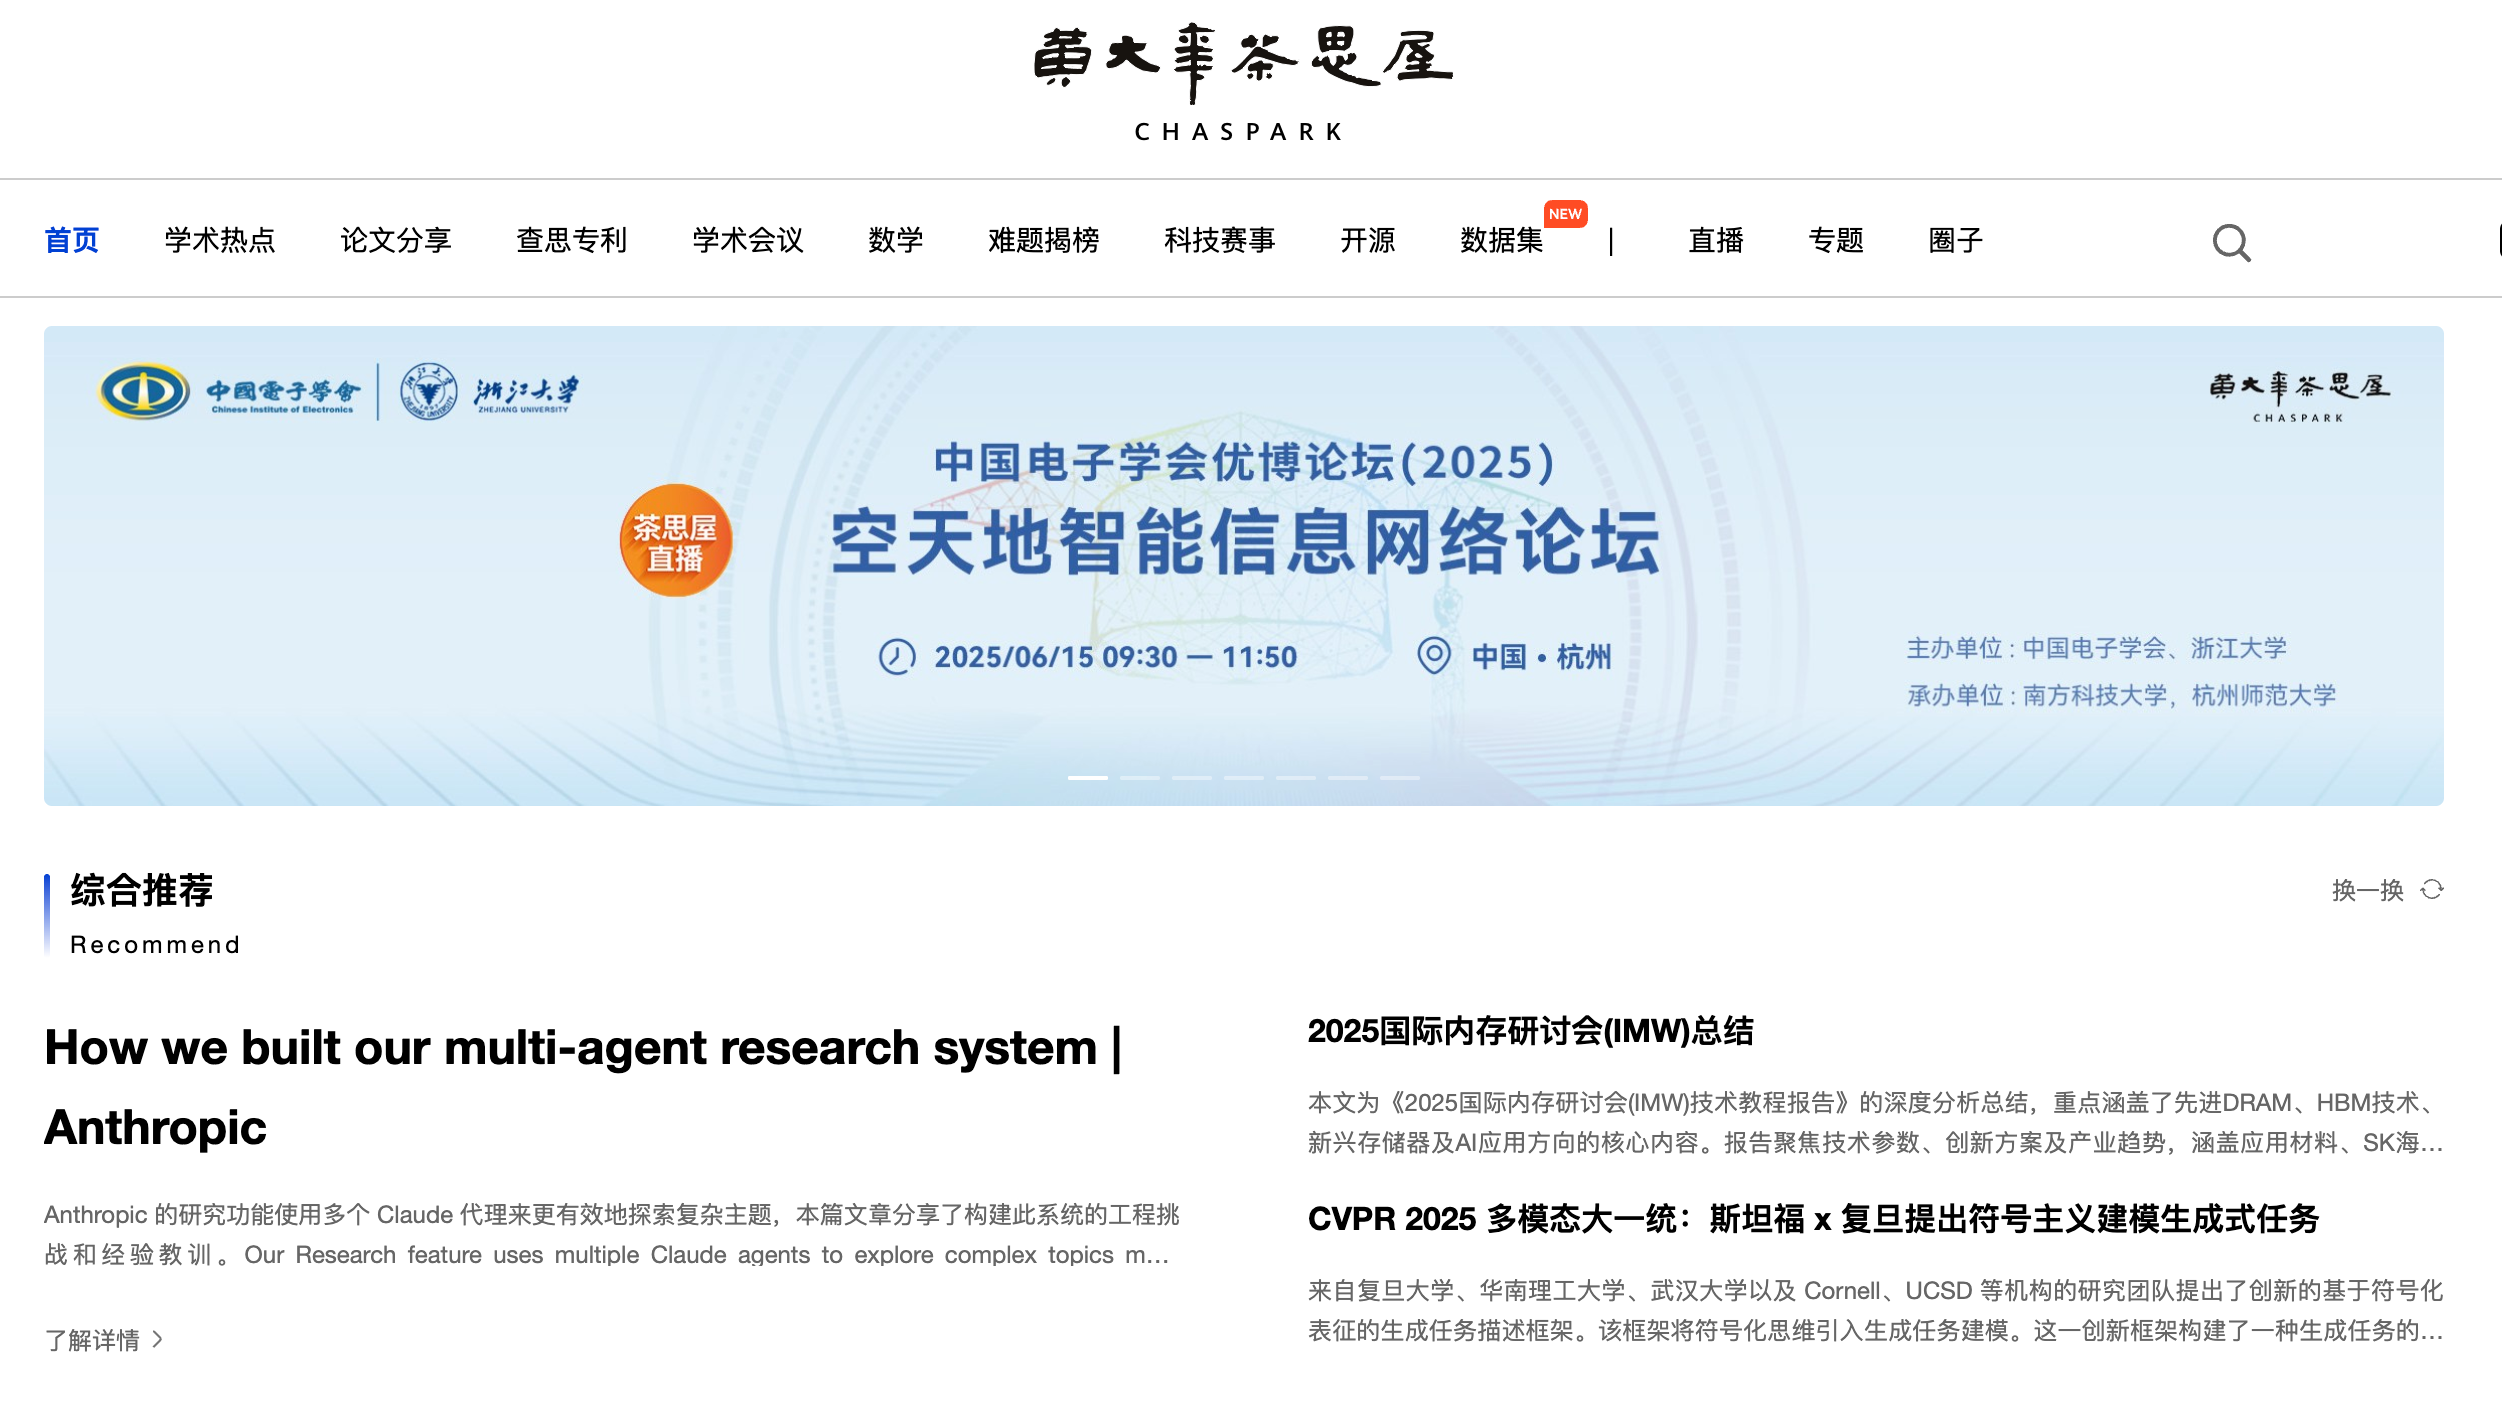Click the Anthropic article summary text
2502x1426 pixels.
click(x=612, y=1235)
